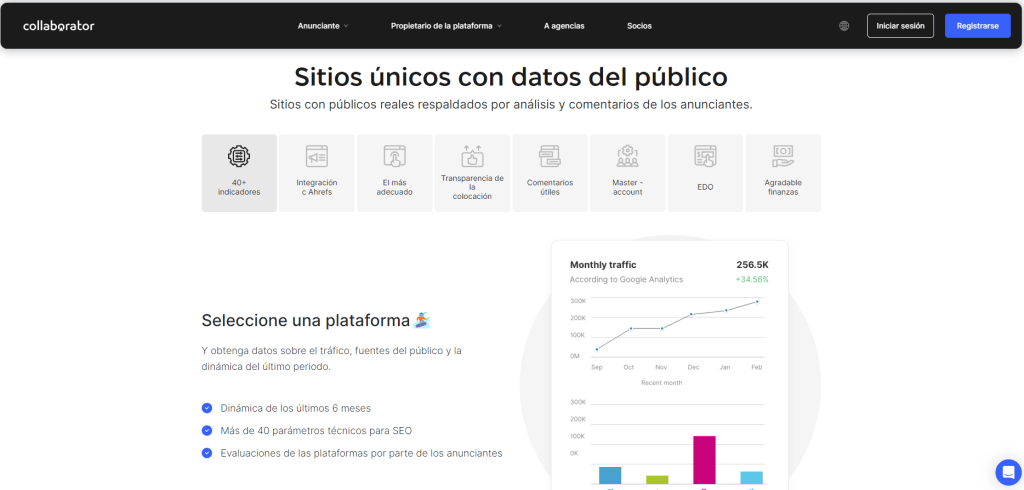The height and width of the screenshot is (490, 1024).
Task: Click the snowboarder emoji beside Seleccione una plataforma
Action: pos(423,320)
